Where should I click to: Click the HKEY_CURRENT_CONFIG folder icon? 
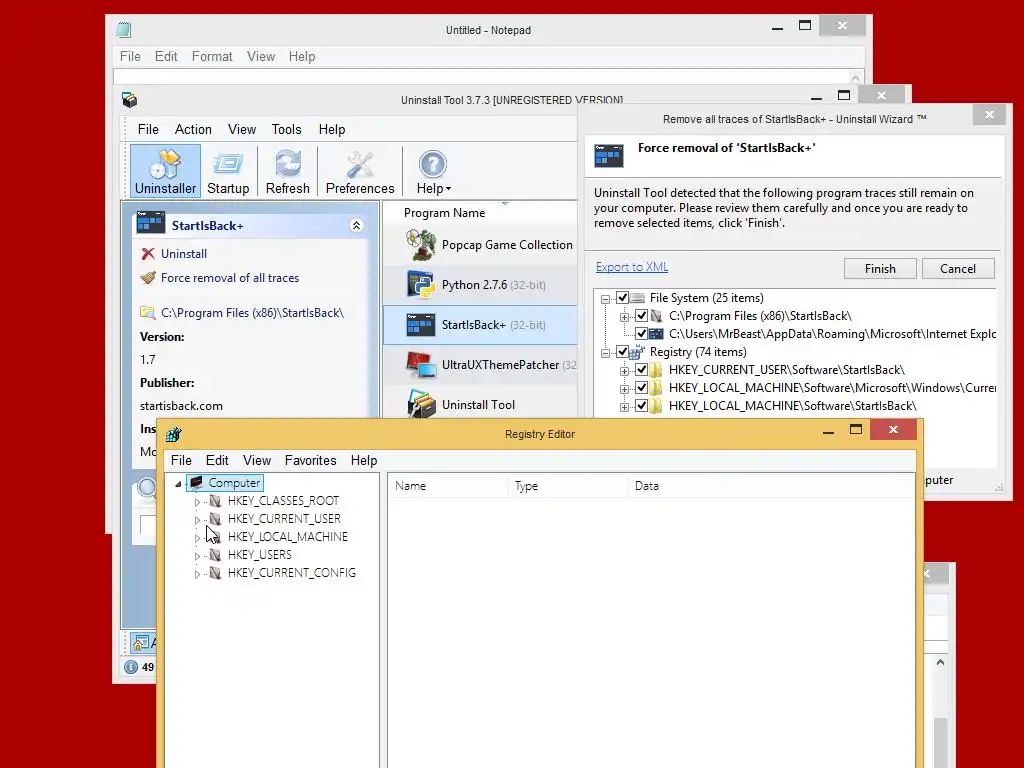tap(215, 573)
